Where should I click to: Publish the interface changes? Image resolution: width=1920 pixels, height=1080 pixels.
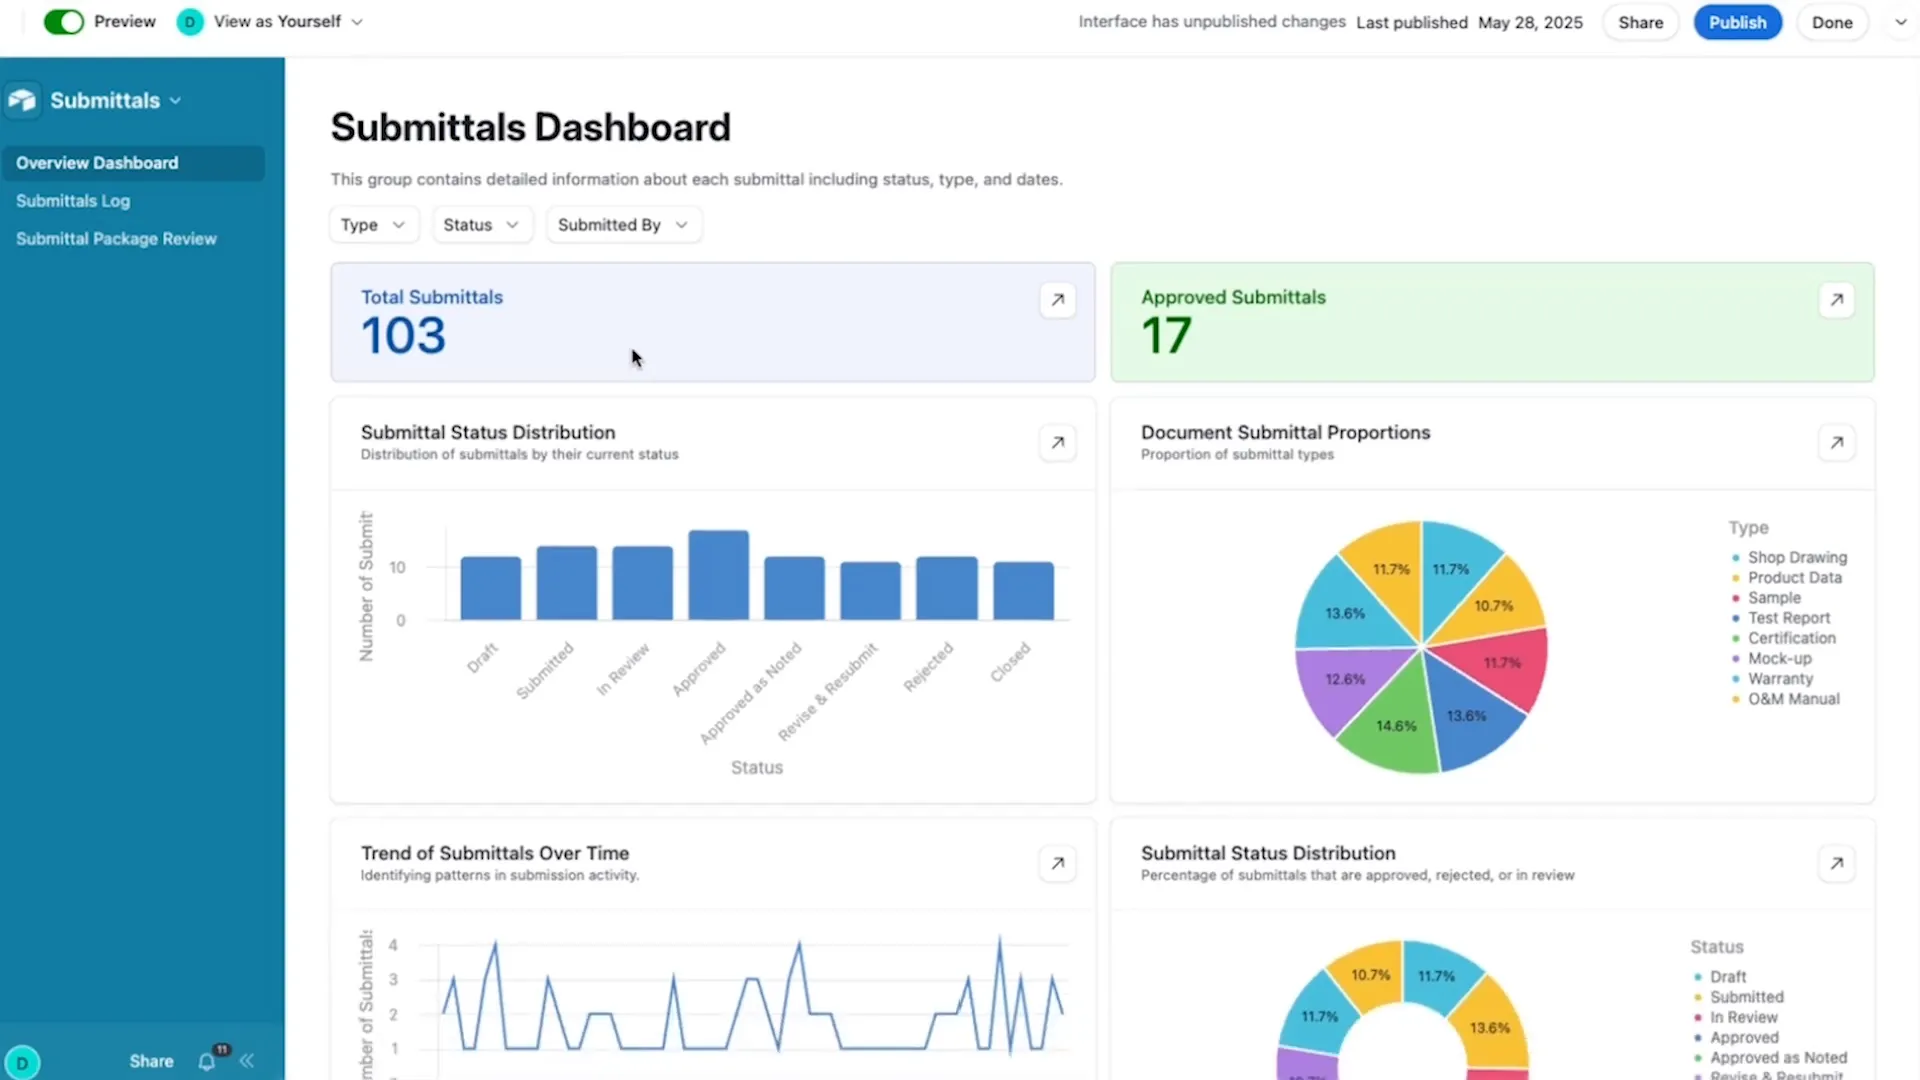(x=1737, y=22)
